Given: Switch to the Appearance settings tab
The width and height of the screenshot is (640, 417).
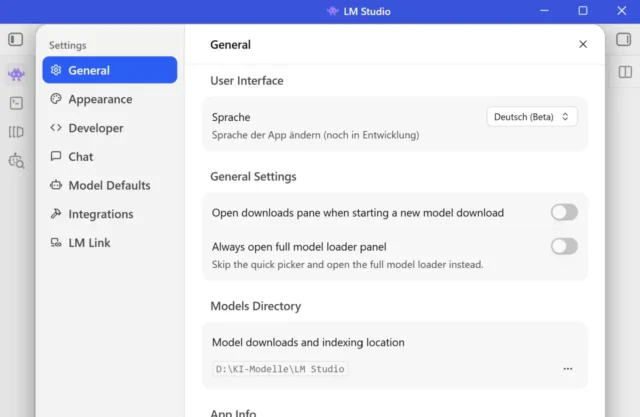Looking at the screenshot, I should (100, 99).
